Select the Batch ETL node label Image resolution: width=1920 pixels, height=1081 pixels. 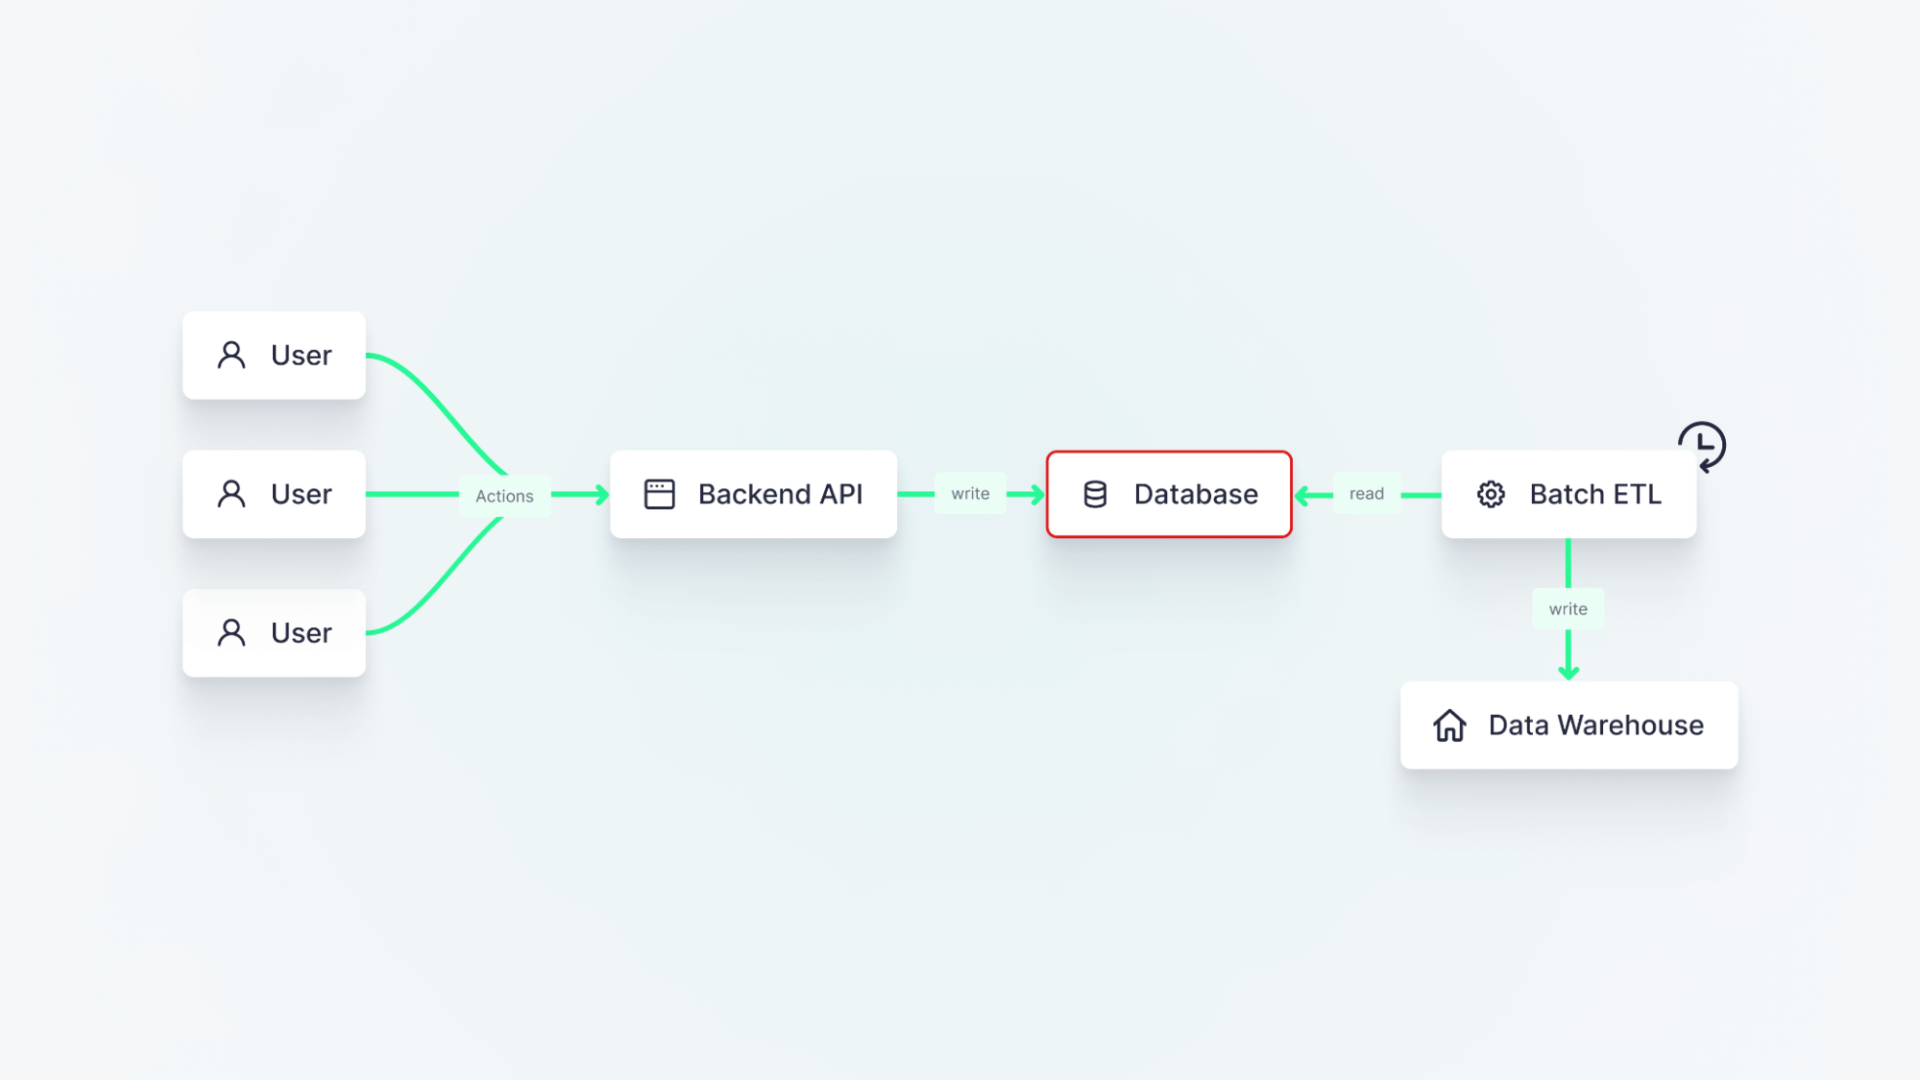1595,494
